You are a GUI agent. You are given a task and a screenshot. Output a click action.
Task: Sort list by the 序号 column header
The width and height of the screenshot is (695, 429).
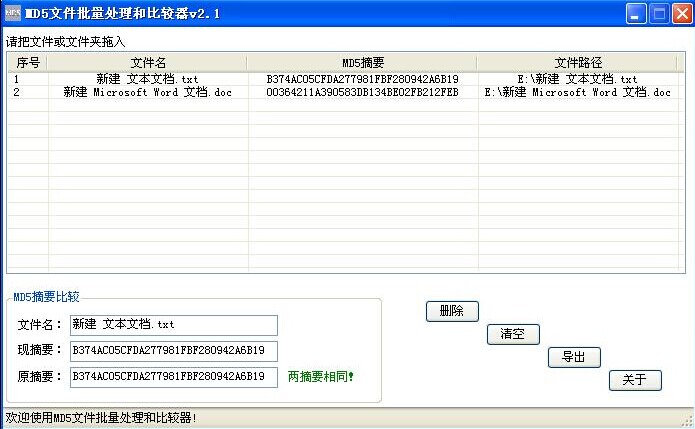[27, 63]
